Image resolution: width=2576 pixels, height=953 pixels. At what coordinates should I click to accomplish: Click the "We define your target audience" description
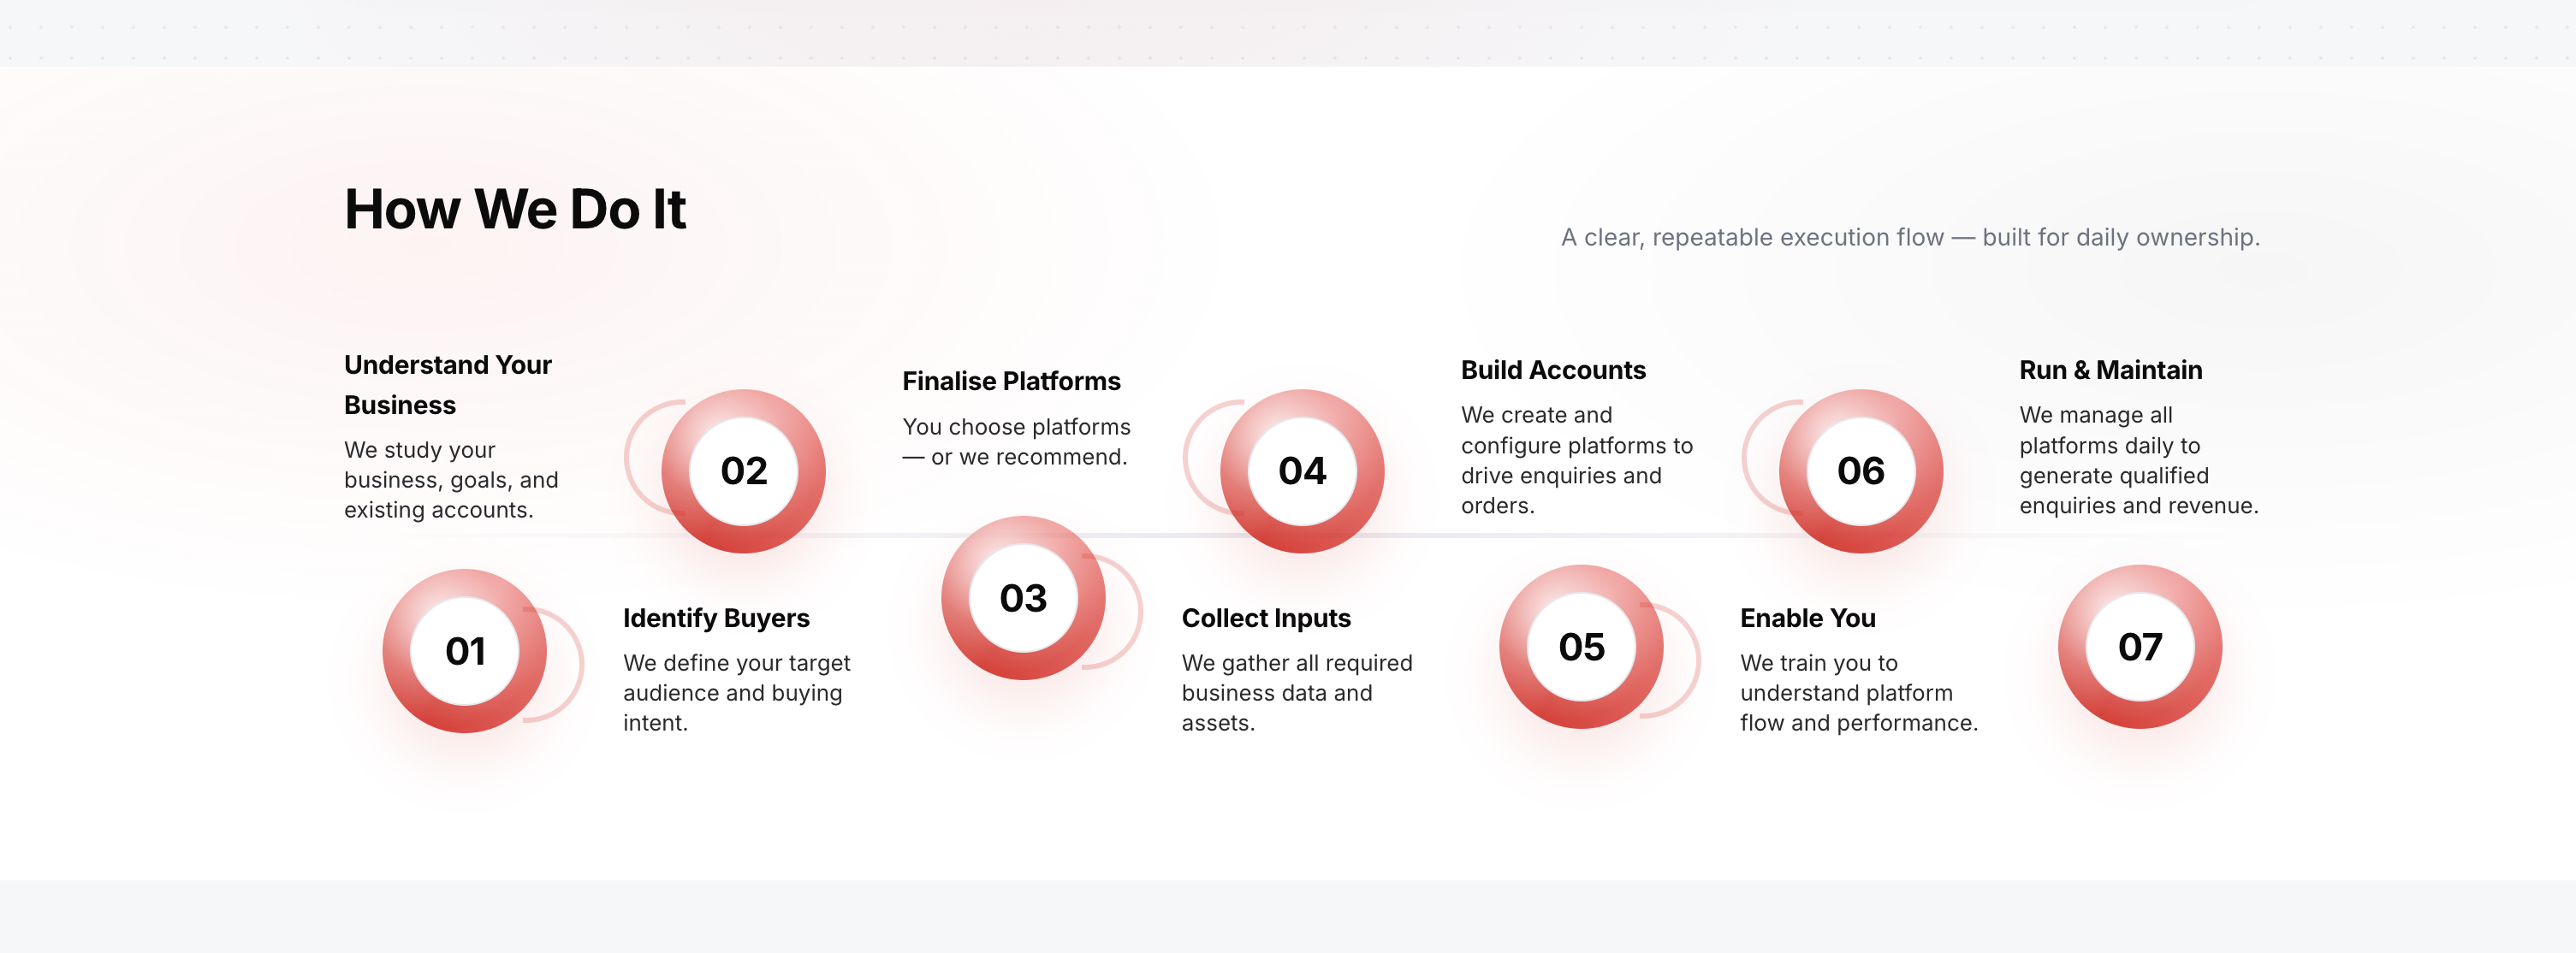736,692
